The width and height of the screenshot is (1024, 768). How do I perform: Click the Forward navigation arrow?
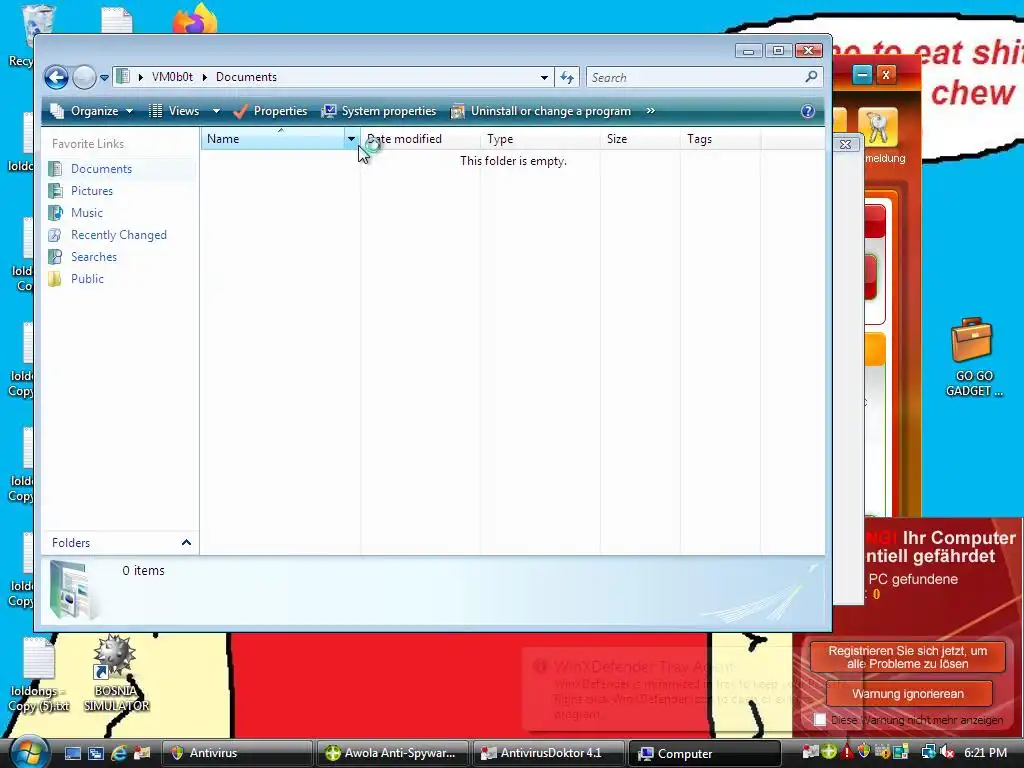coord(84,78)
